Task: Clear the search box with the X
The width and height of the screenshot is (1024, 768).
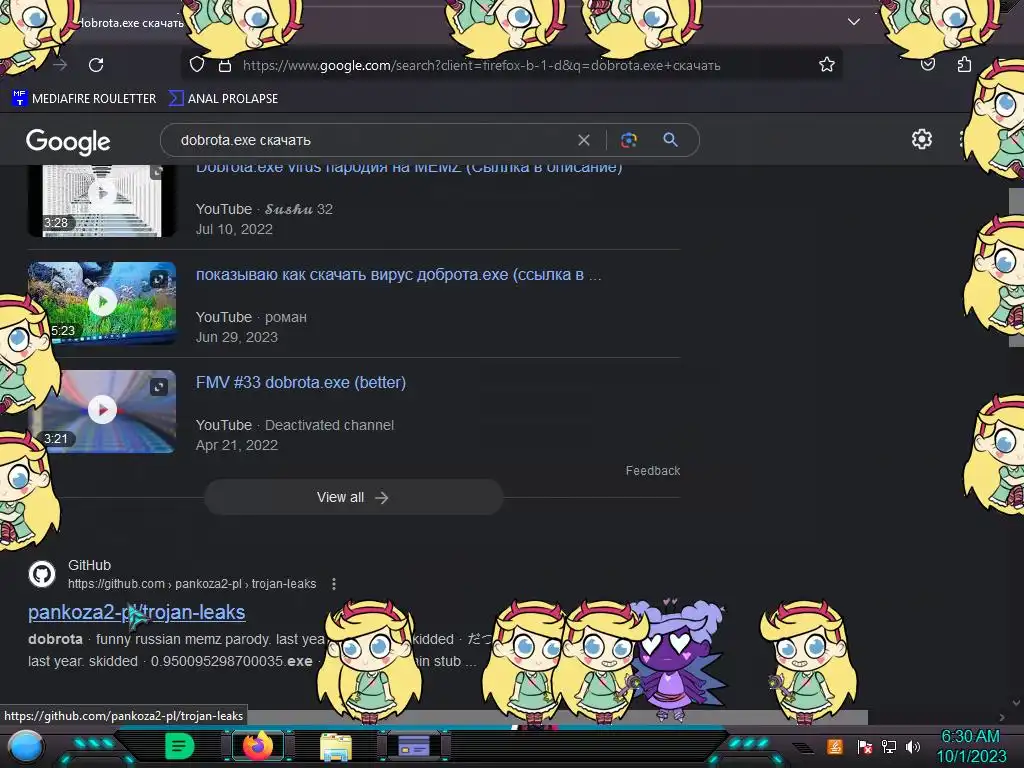Action: [x=584, y=140]
